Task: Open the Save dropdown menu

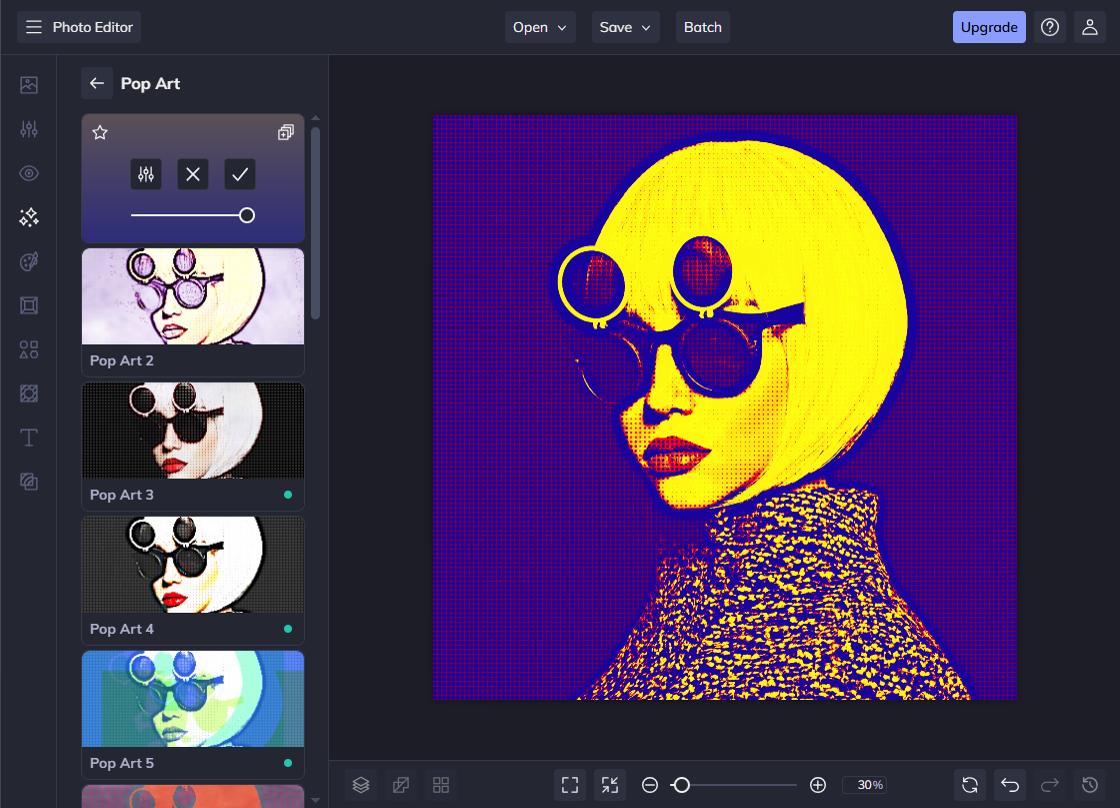Action: click(x=625, y=27)
